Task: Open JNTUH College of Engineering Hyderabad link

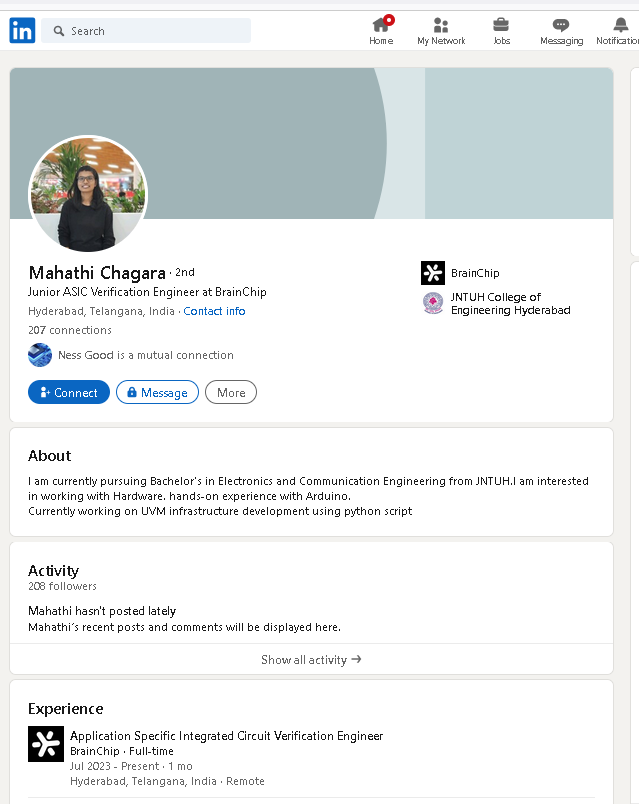Action: coord(510,304)
